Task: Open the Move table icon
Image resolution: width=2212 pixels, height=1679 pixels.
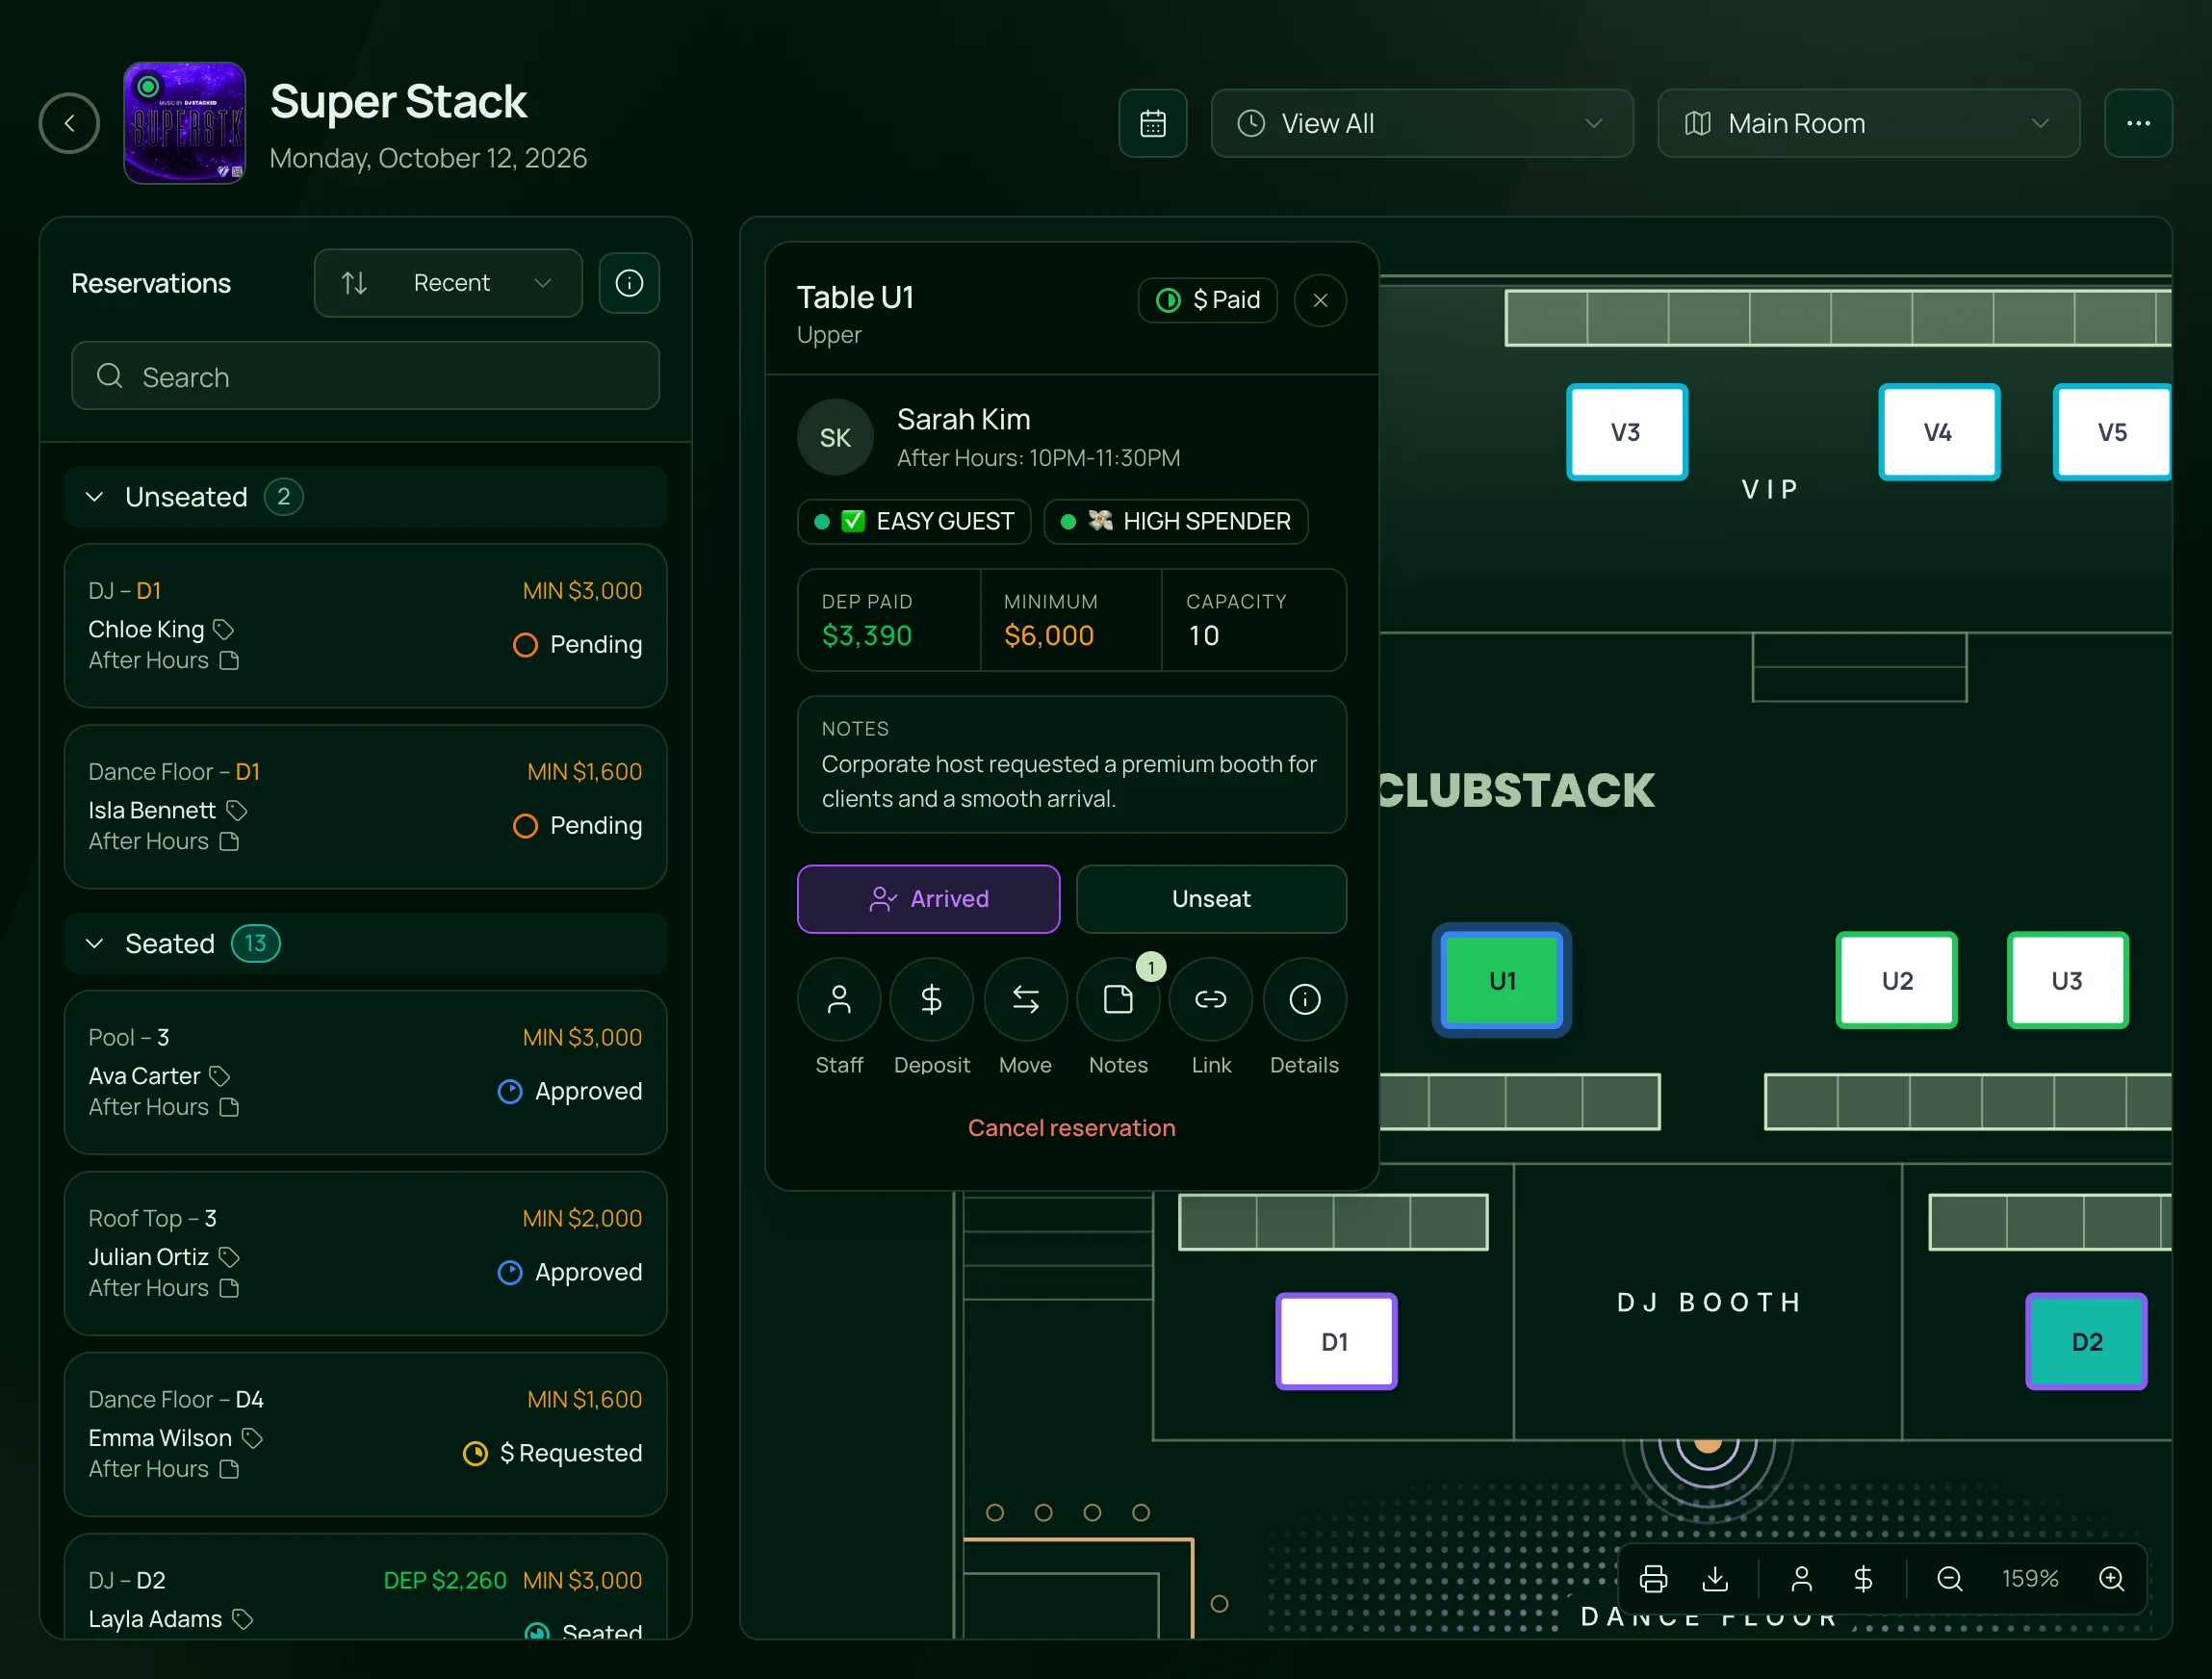Action: click(1025, 1000)
